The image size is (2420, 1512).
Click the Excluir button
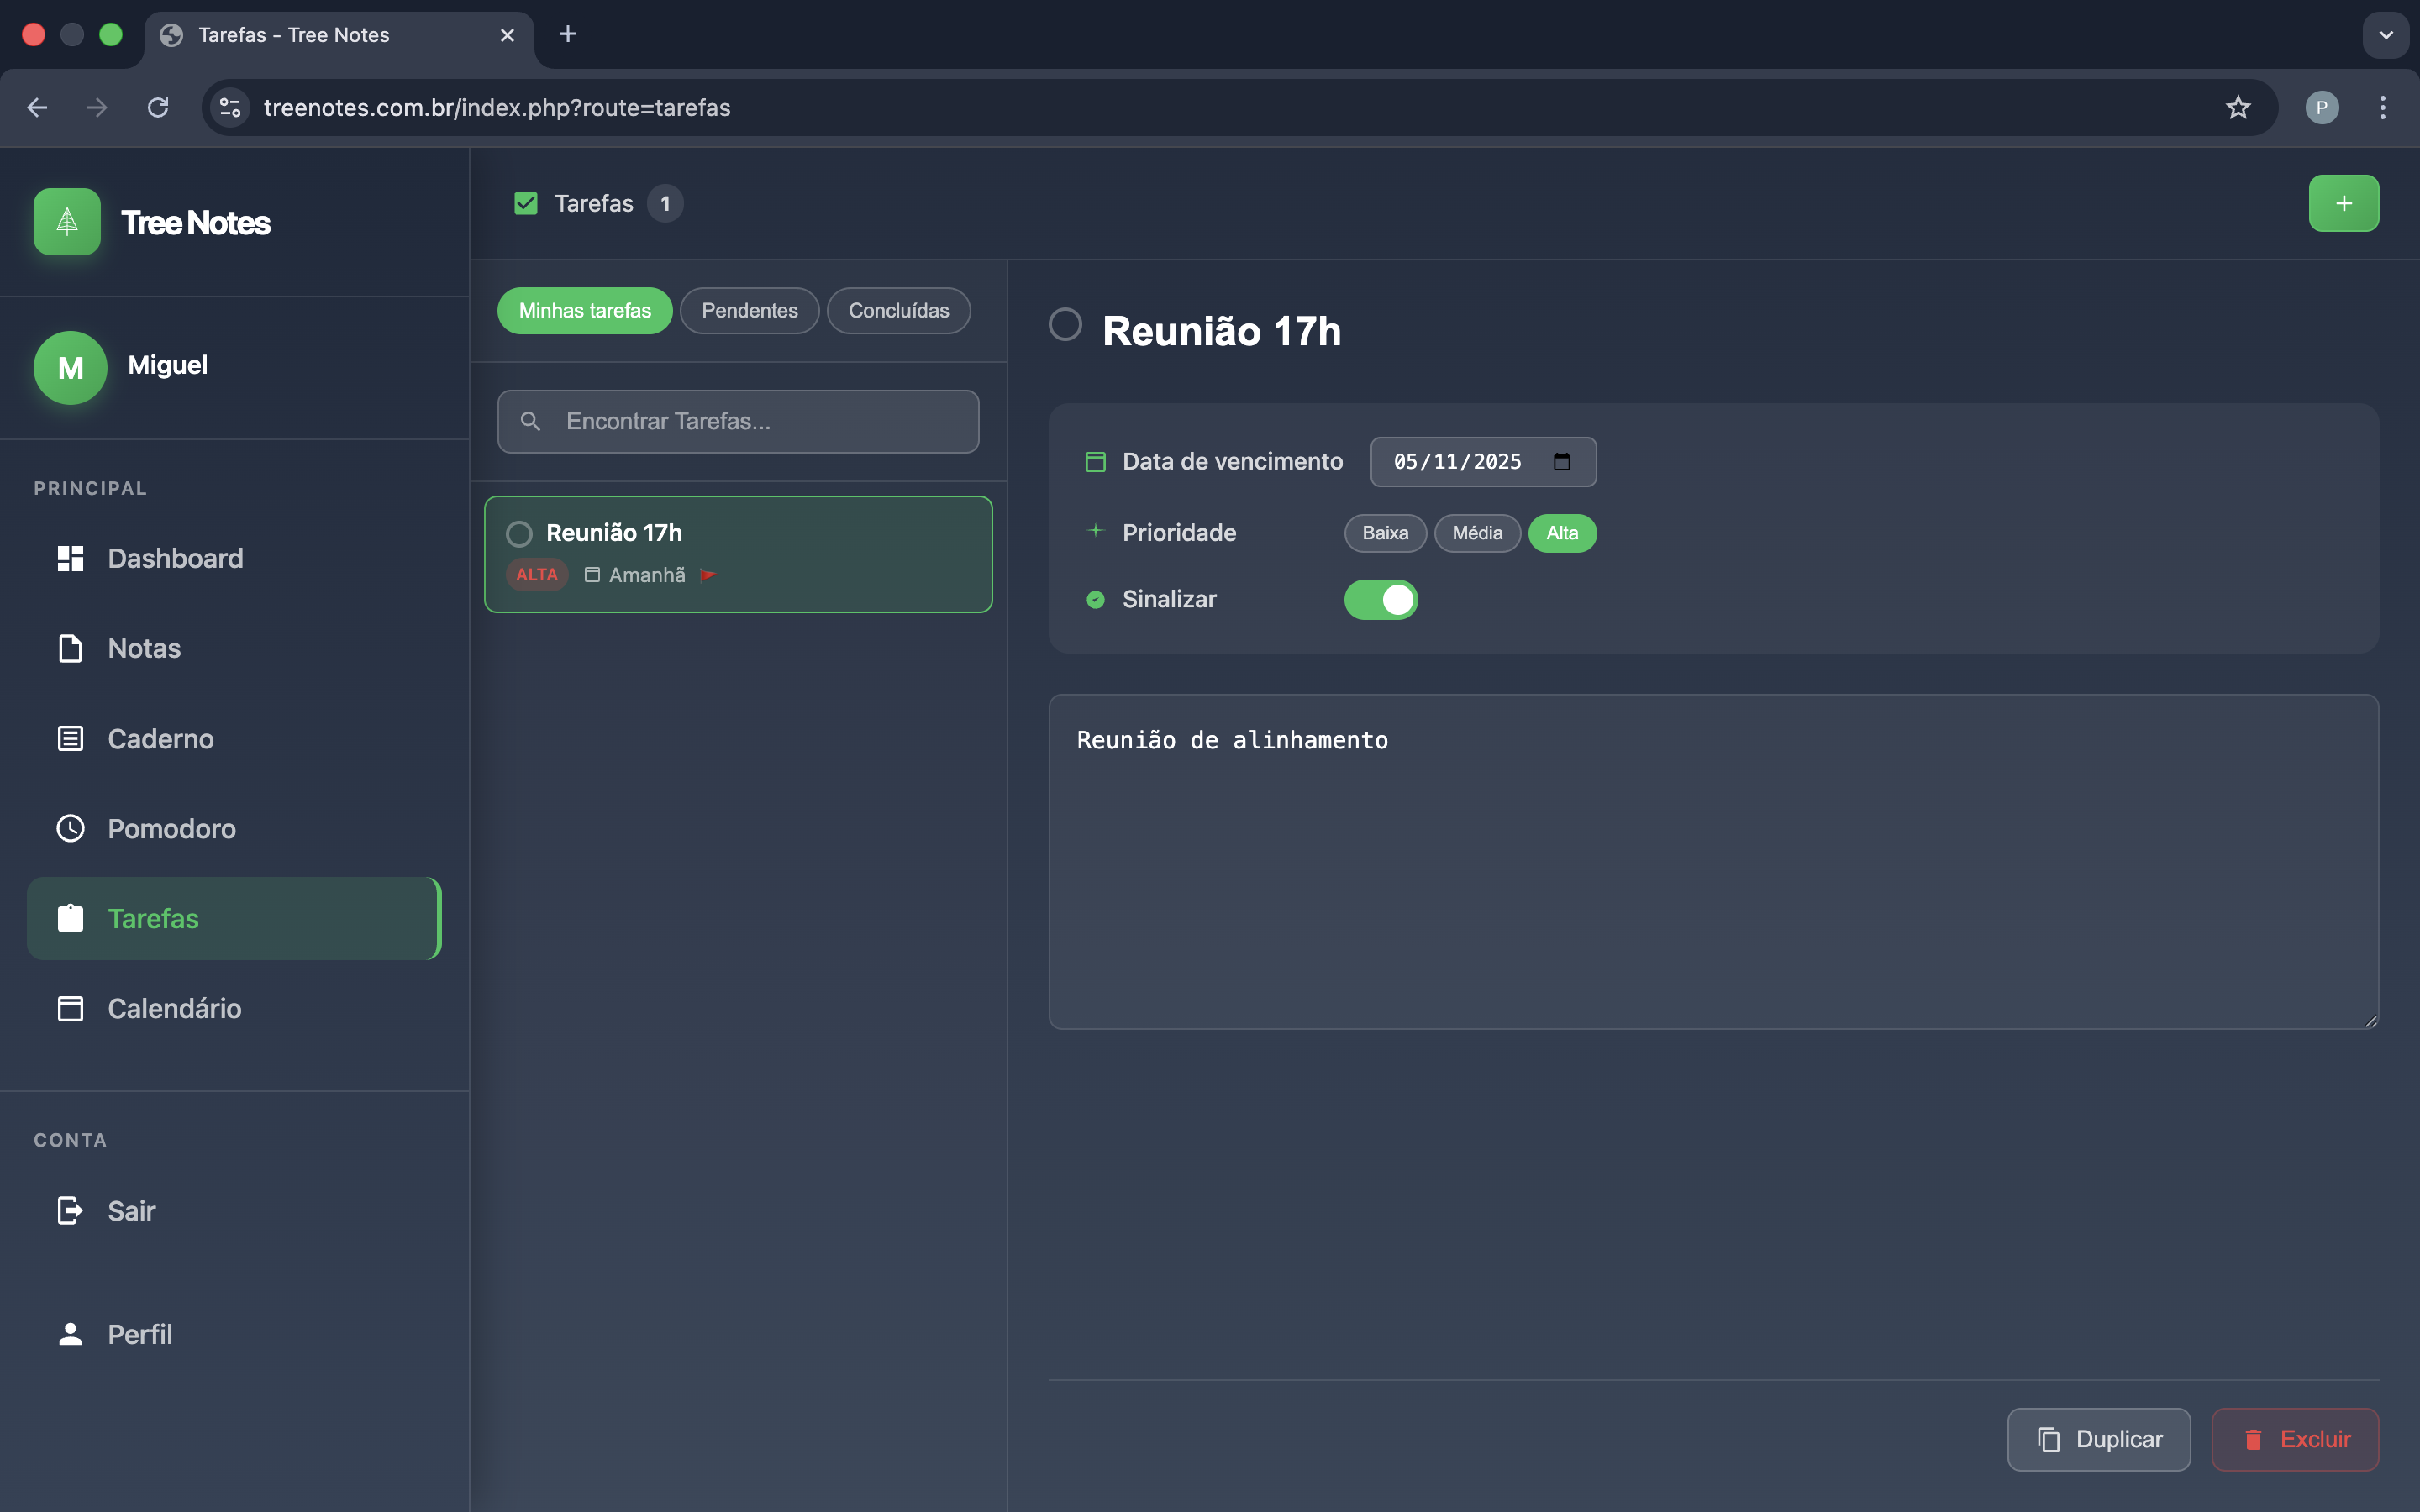click(2294, 1439)
